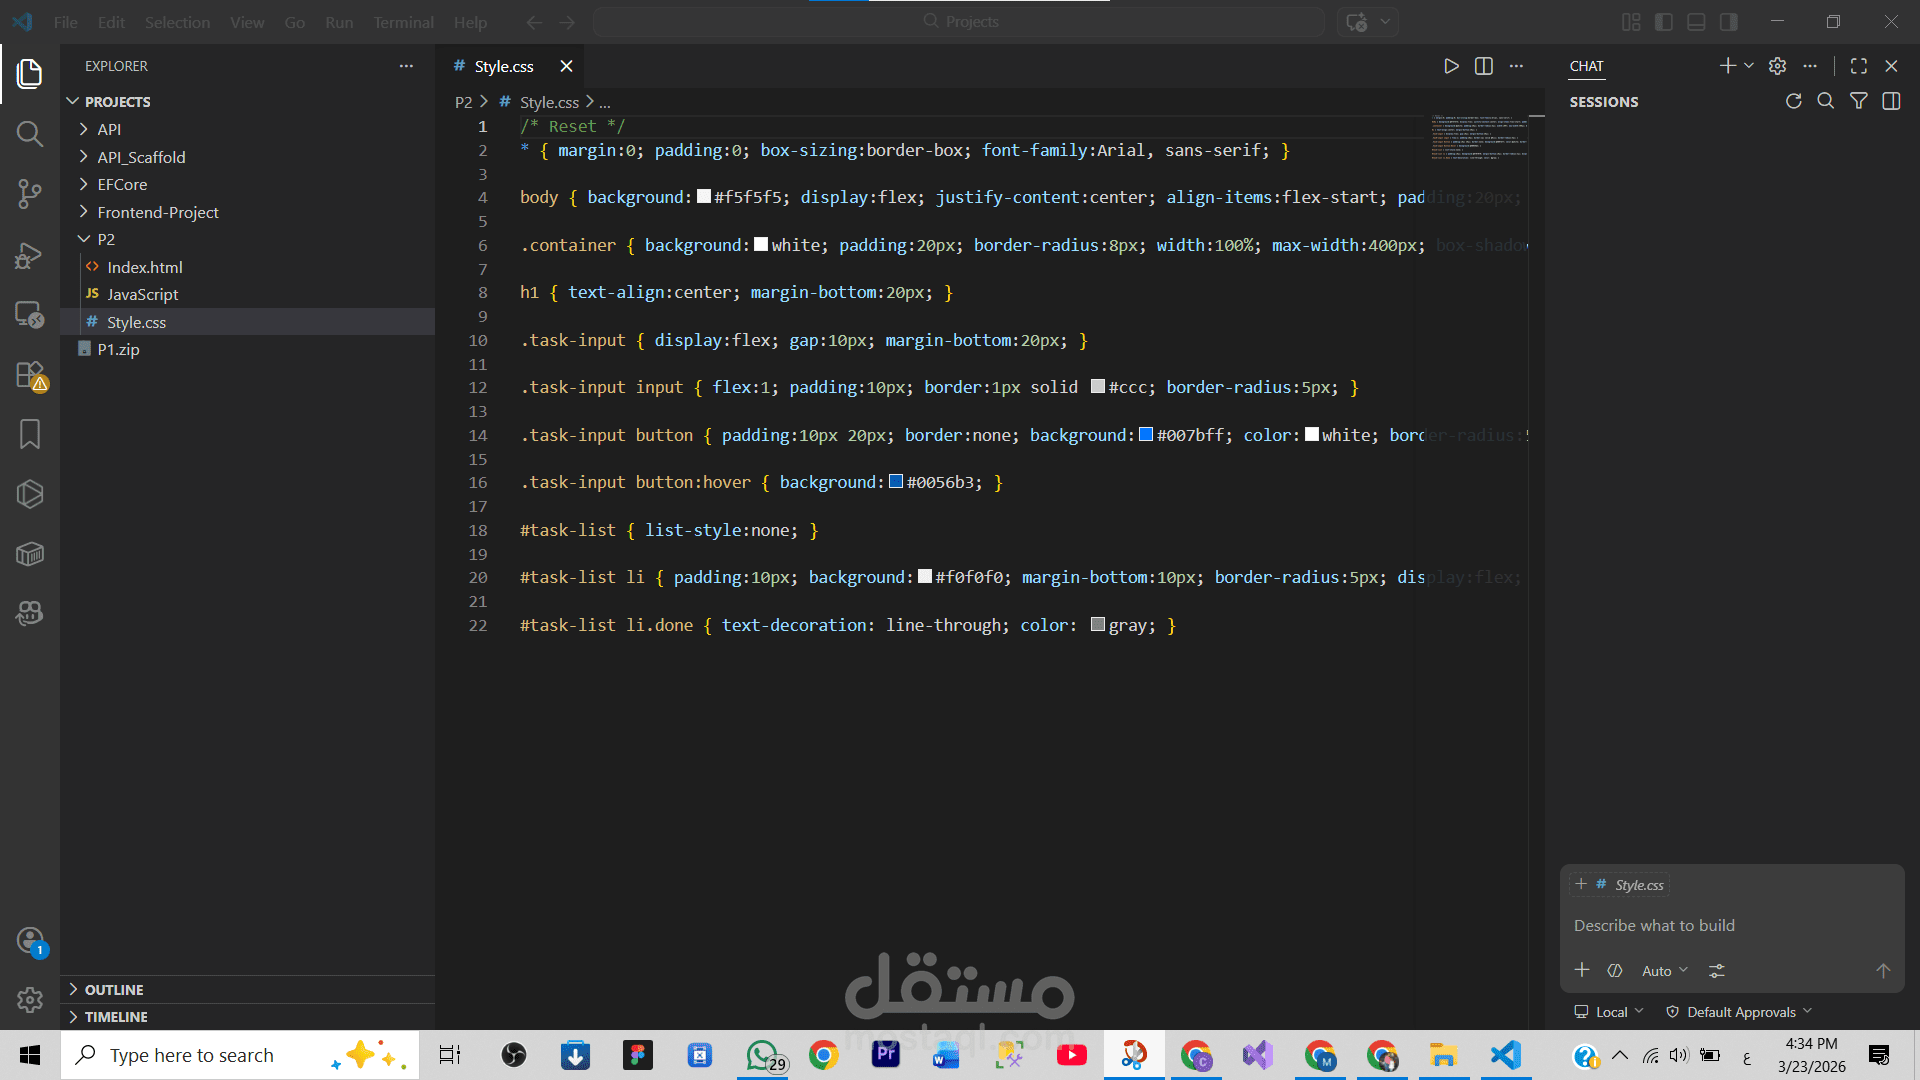Click the Run play icon in editor toolbar
The height and width of the screenshot is (1080, 1920).
(1451, 66)
